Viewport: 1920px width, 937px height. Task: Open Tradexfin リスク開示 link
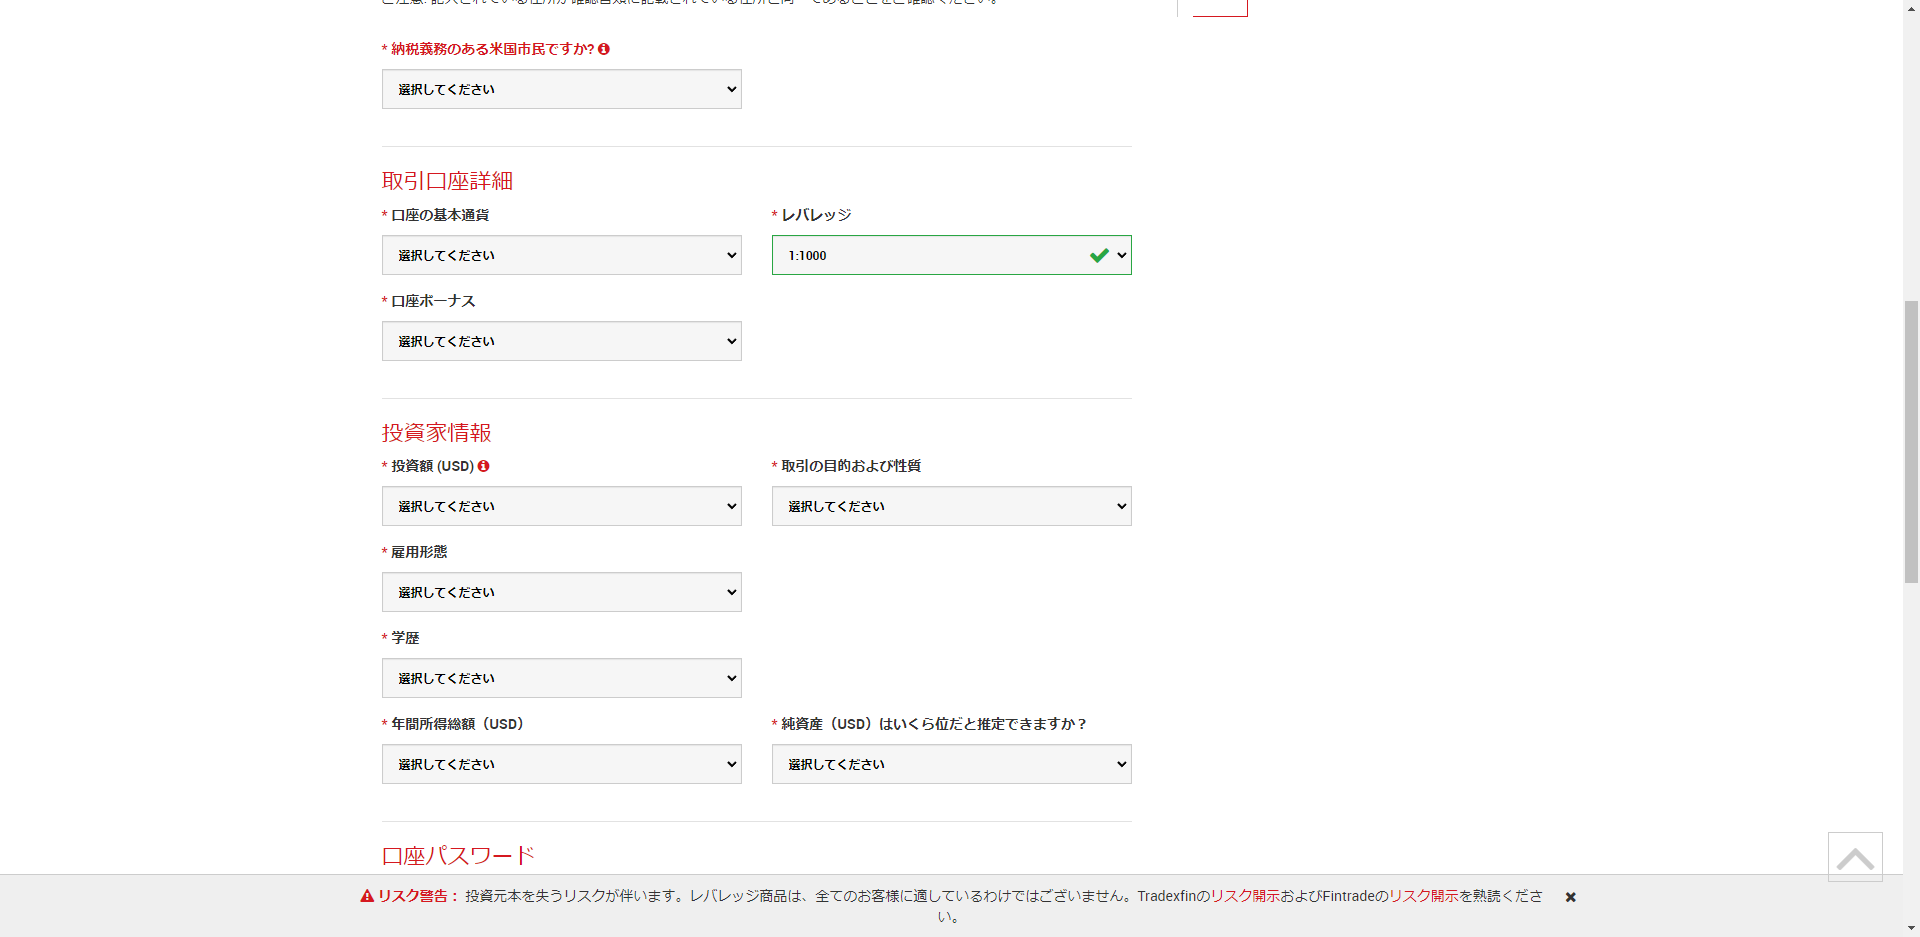1245,896
